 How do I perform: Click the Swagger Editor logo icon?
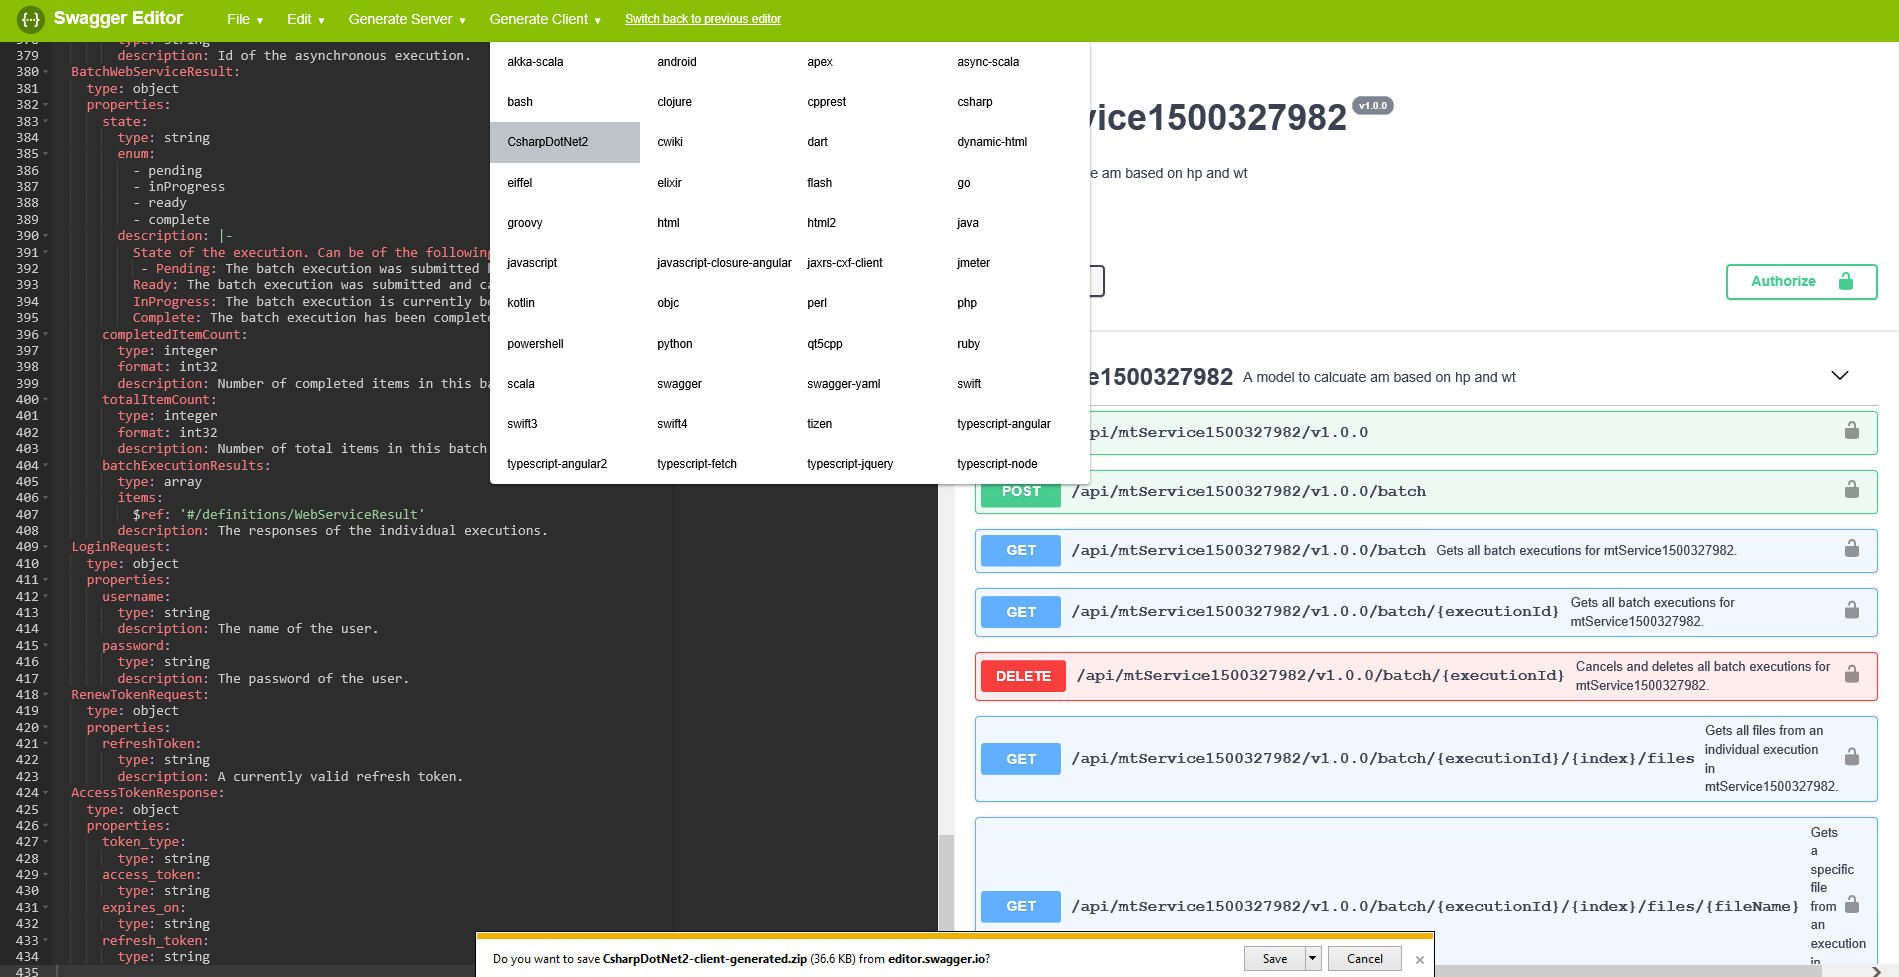[x=30, y=18]
